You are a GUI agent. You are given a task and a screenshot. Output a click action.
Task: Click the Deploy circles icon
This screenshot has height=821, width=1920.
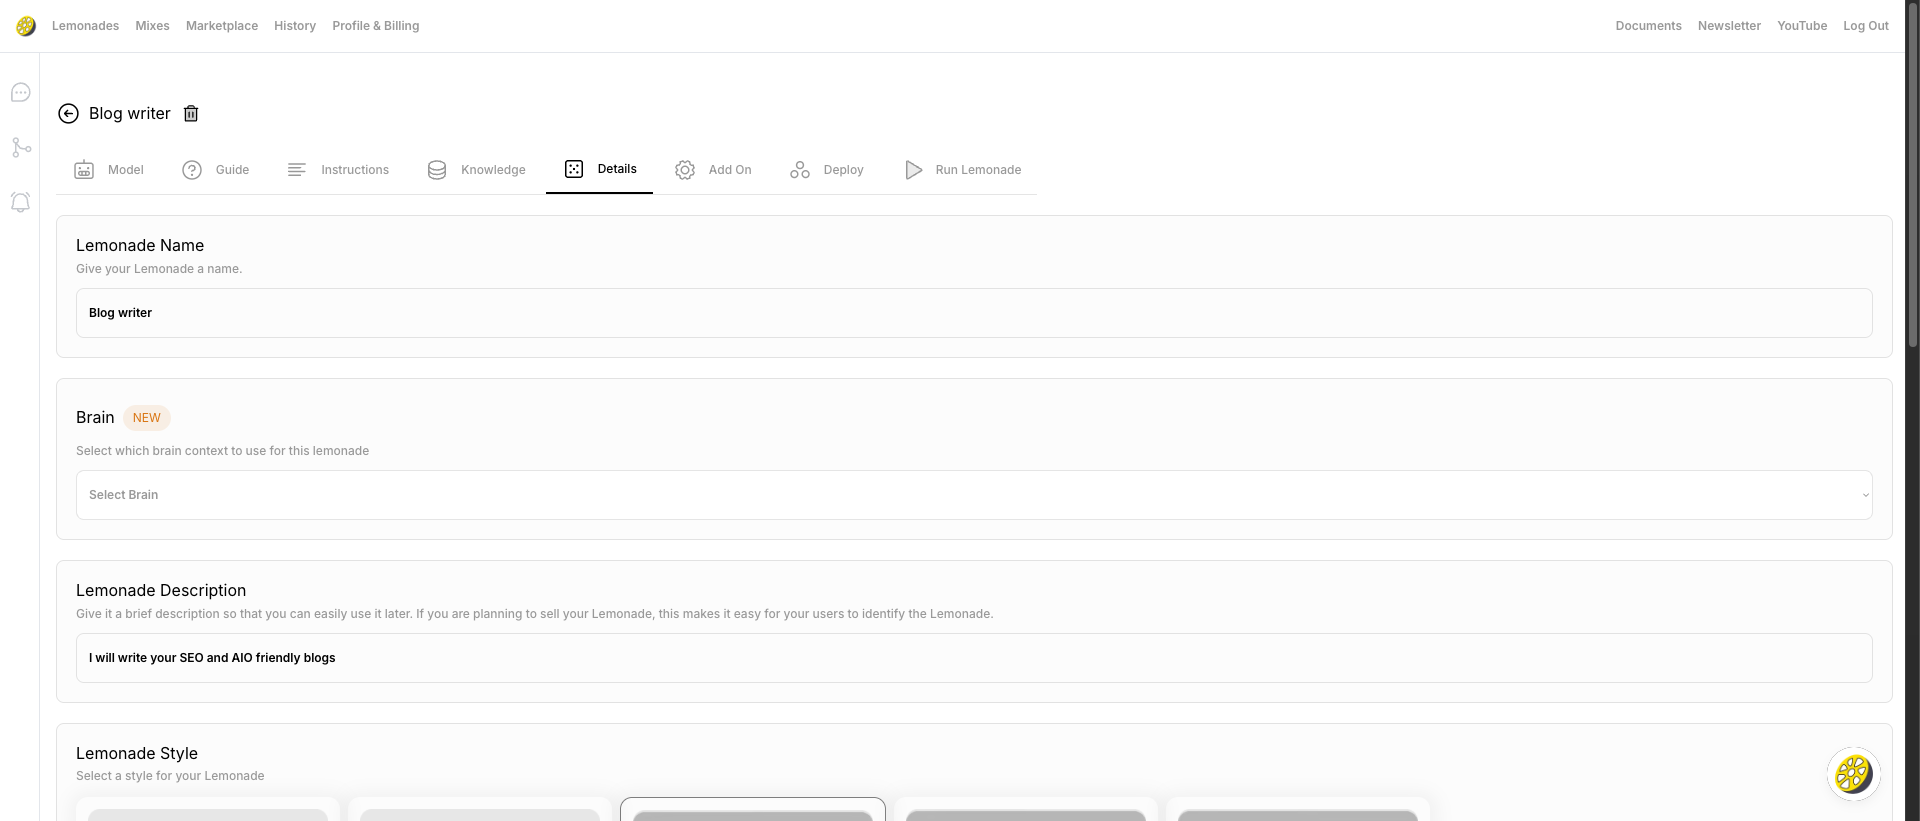tap(800, 170)
